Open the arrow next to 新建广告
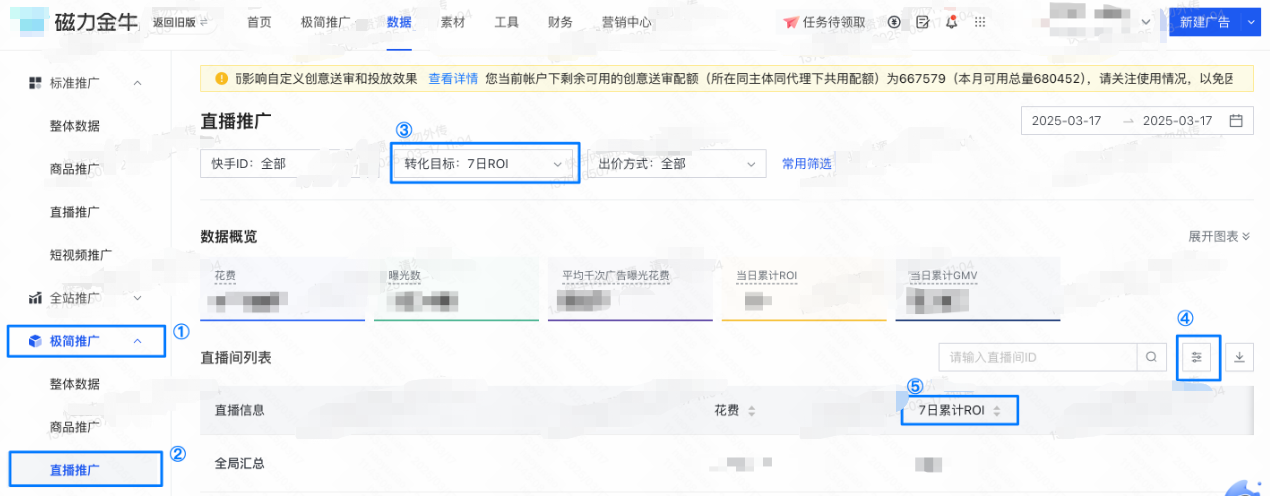Image resolution: width=1270 pixels, height=500 pixels. [1250, 22]
